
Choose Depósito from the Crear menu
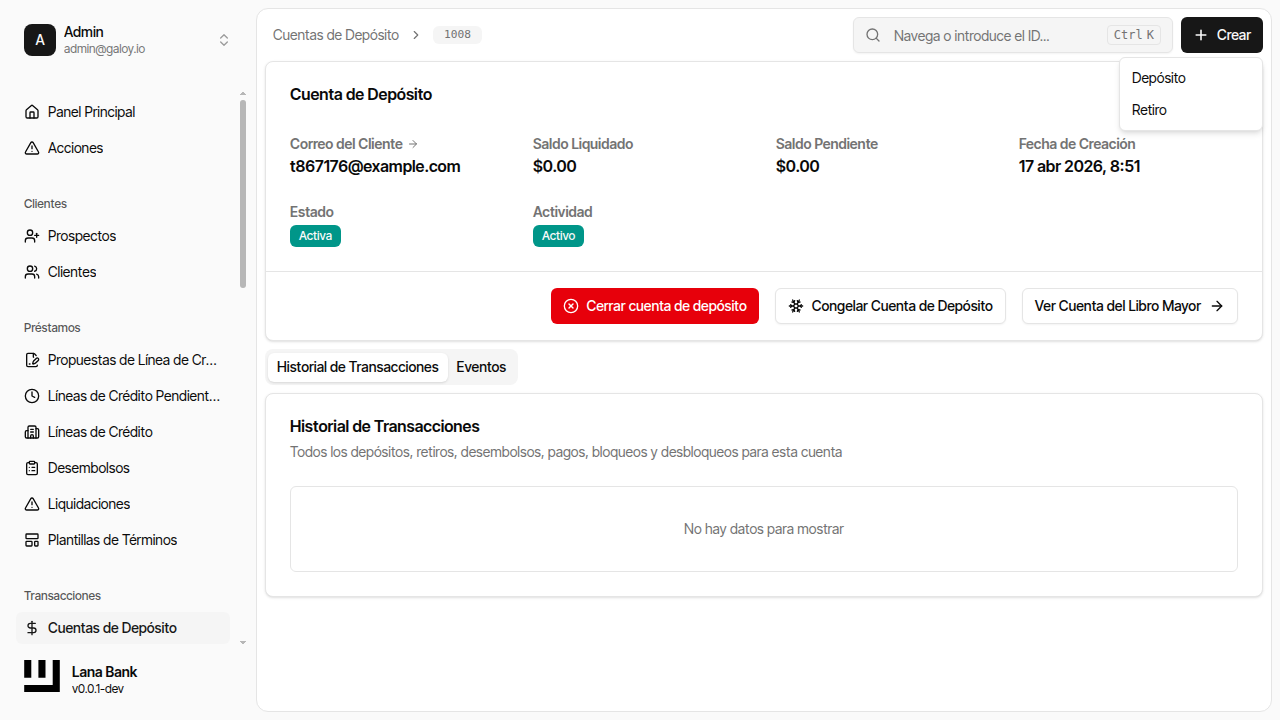tap(1159, 78)
